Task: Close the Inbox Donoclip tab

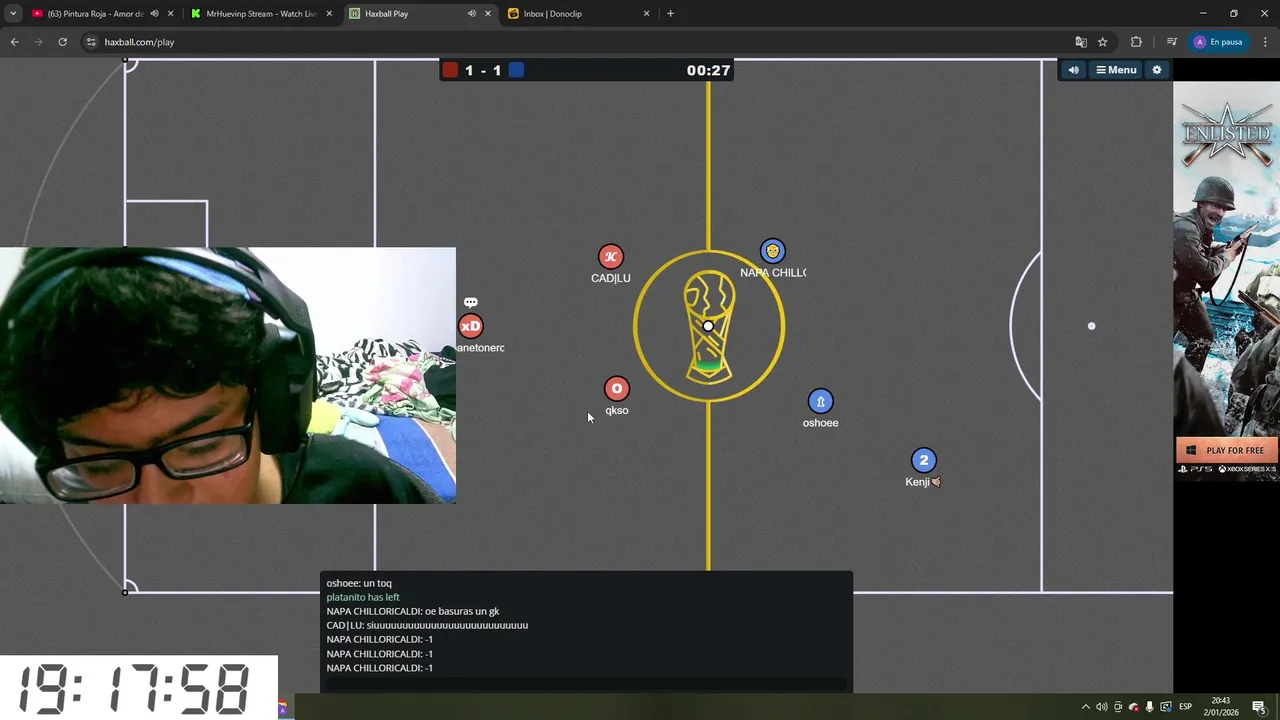Action: [646, 14]
